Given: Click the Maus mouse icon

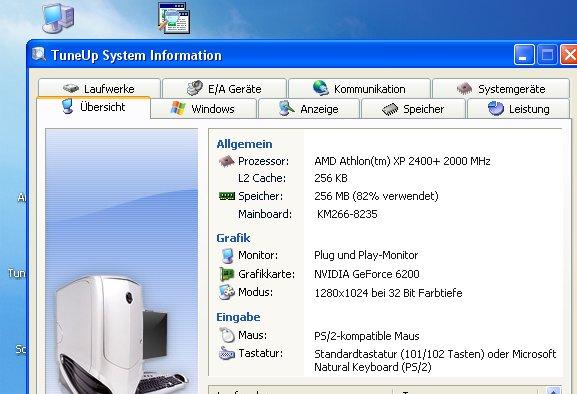Looking at the screenshot, I should point(227,335).
